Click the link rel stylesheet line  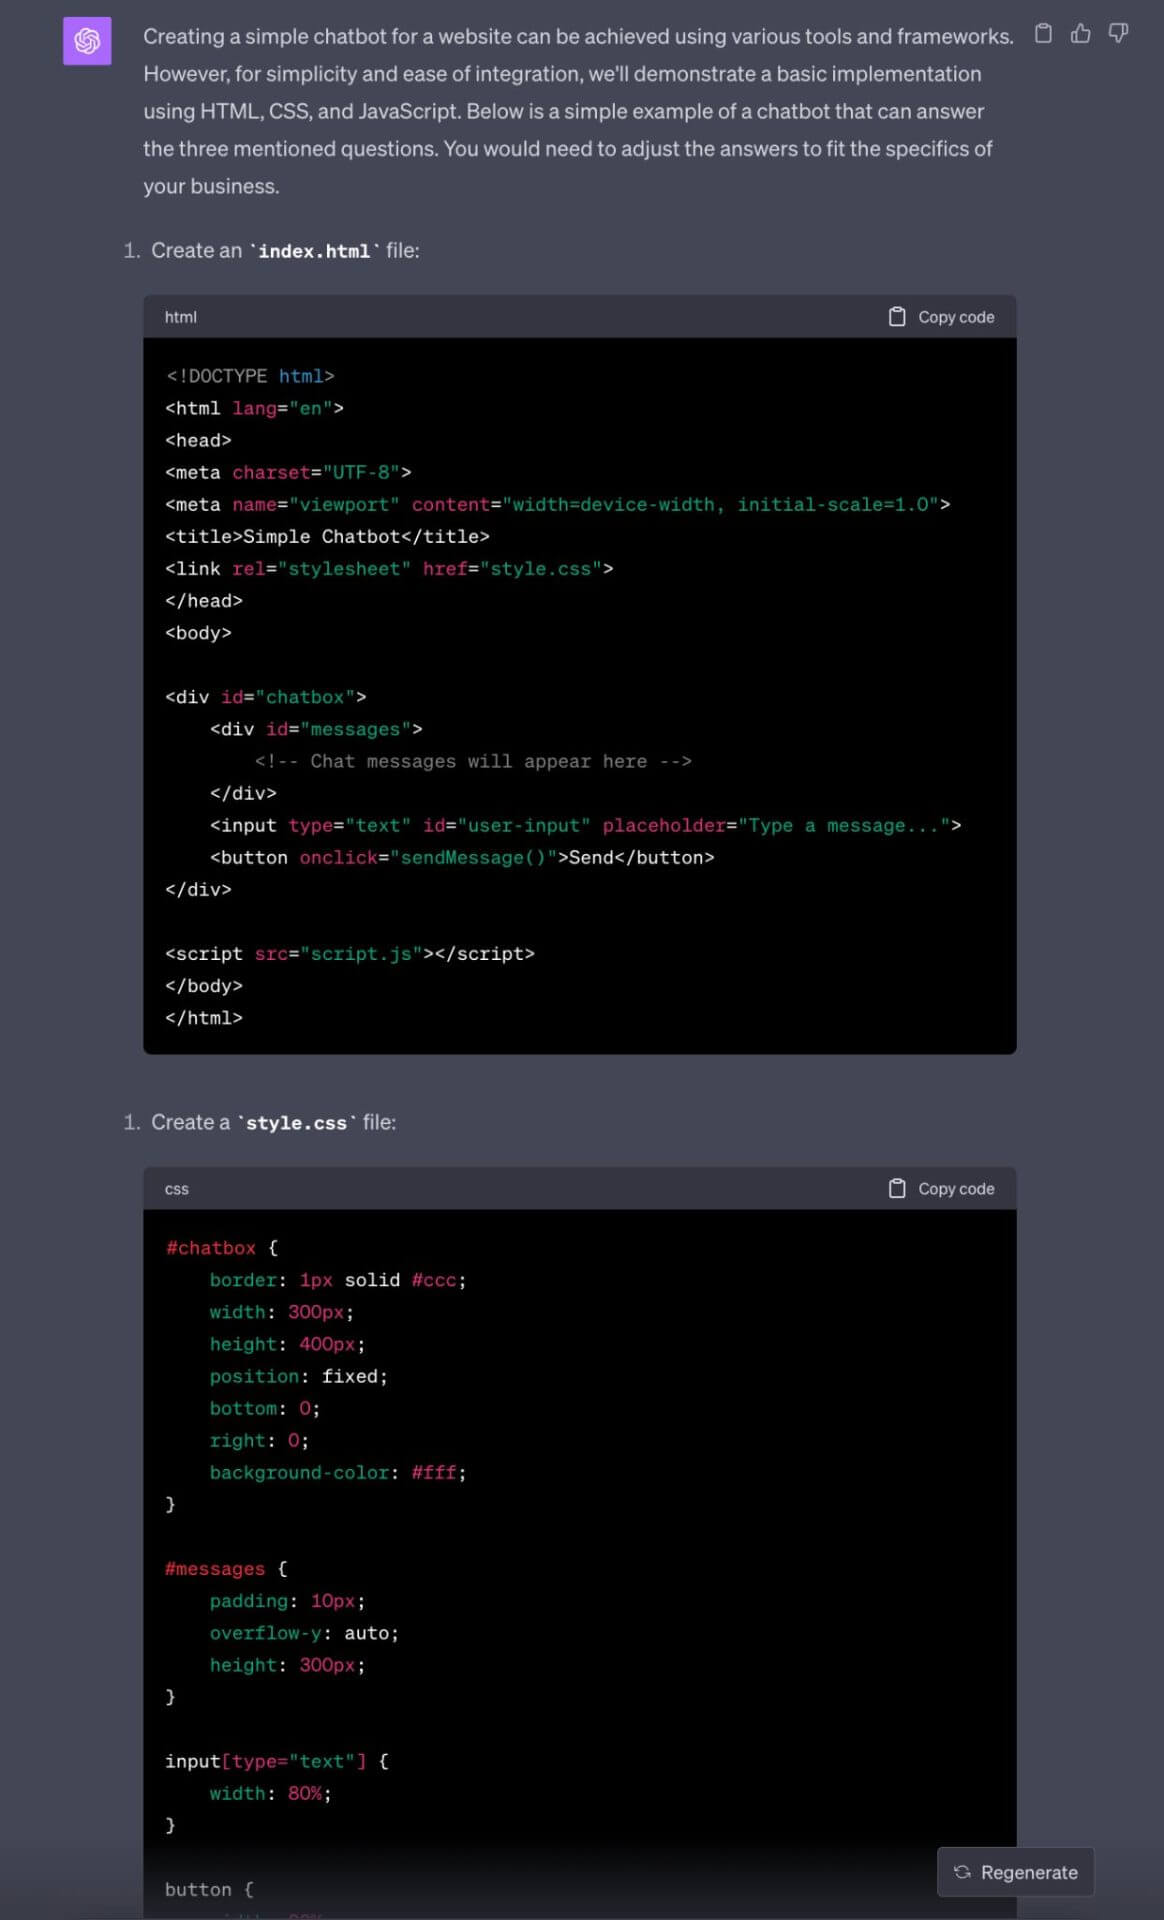(x=389, y=568)
